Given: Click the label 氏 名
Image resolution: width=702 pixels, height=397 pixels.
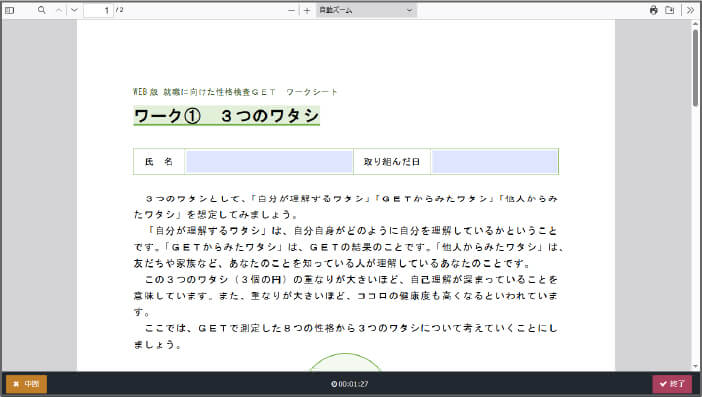Looking at the screenshot, I should coord(159,162).
